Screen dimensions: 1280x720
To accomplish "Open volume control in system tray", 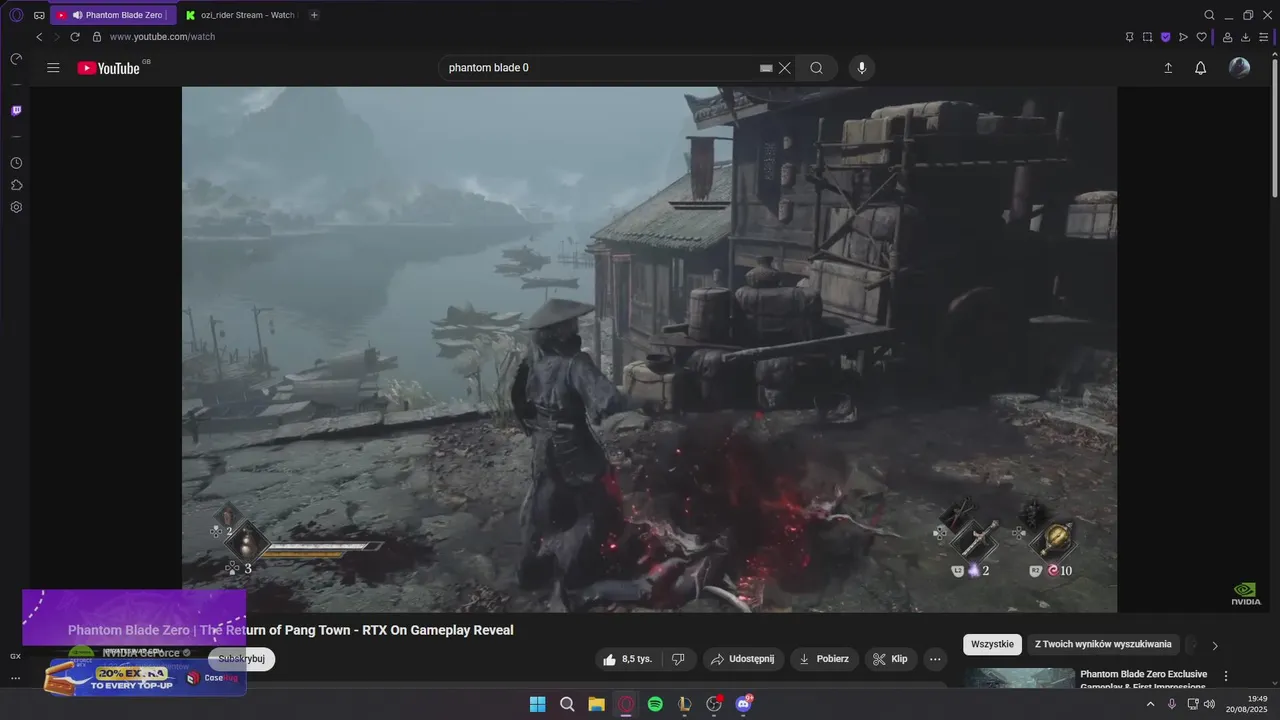I will click(1210, 704).
